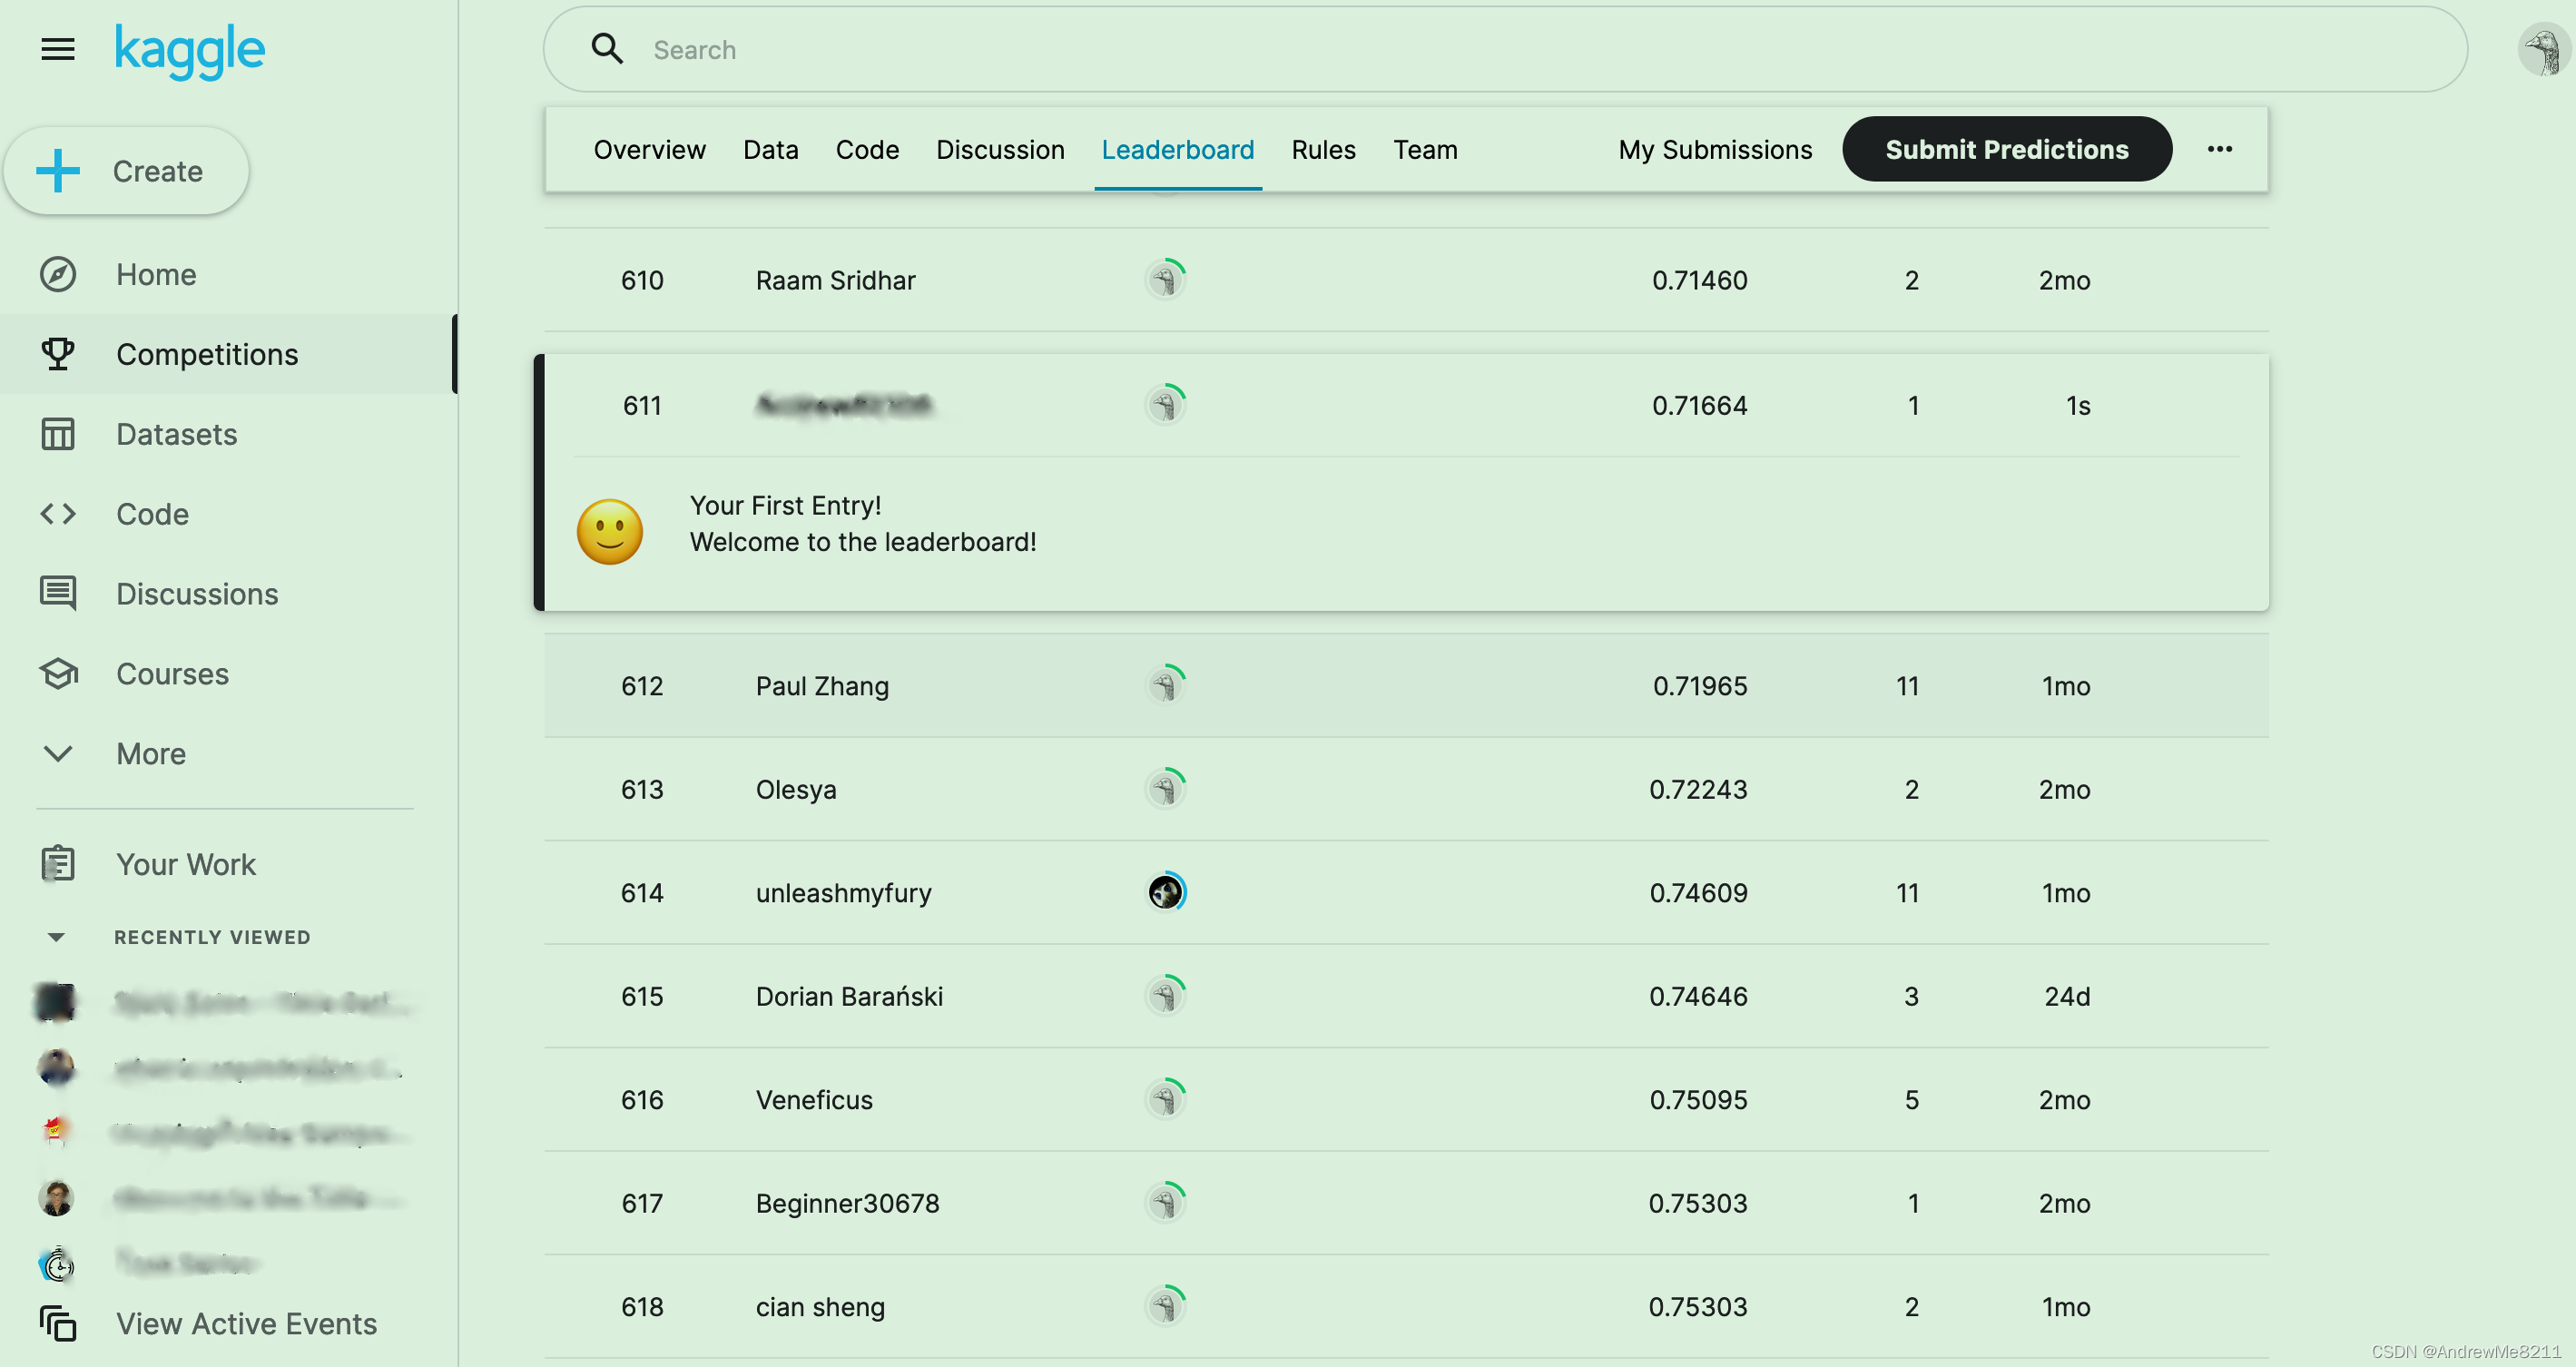Open the three-dot options menu
The height and width of the screenshot is (1367, 2576).
(x=2219, y=149)
